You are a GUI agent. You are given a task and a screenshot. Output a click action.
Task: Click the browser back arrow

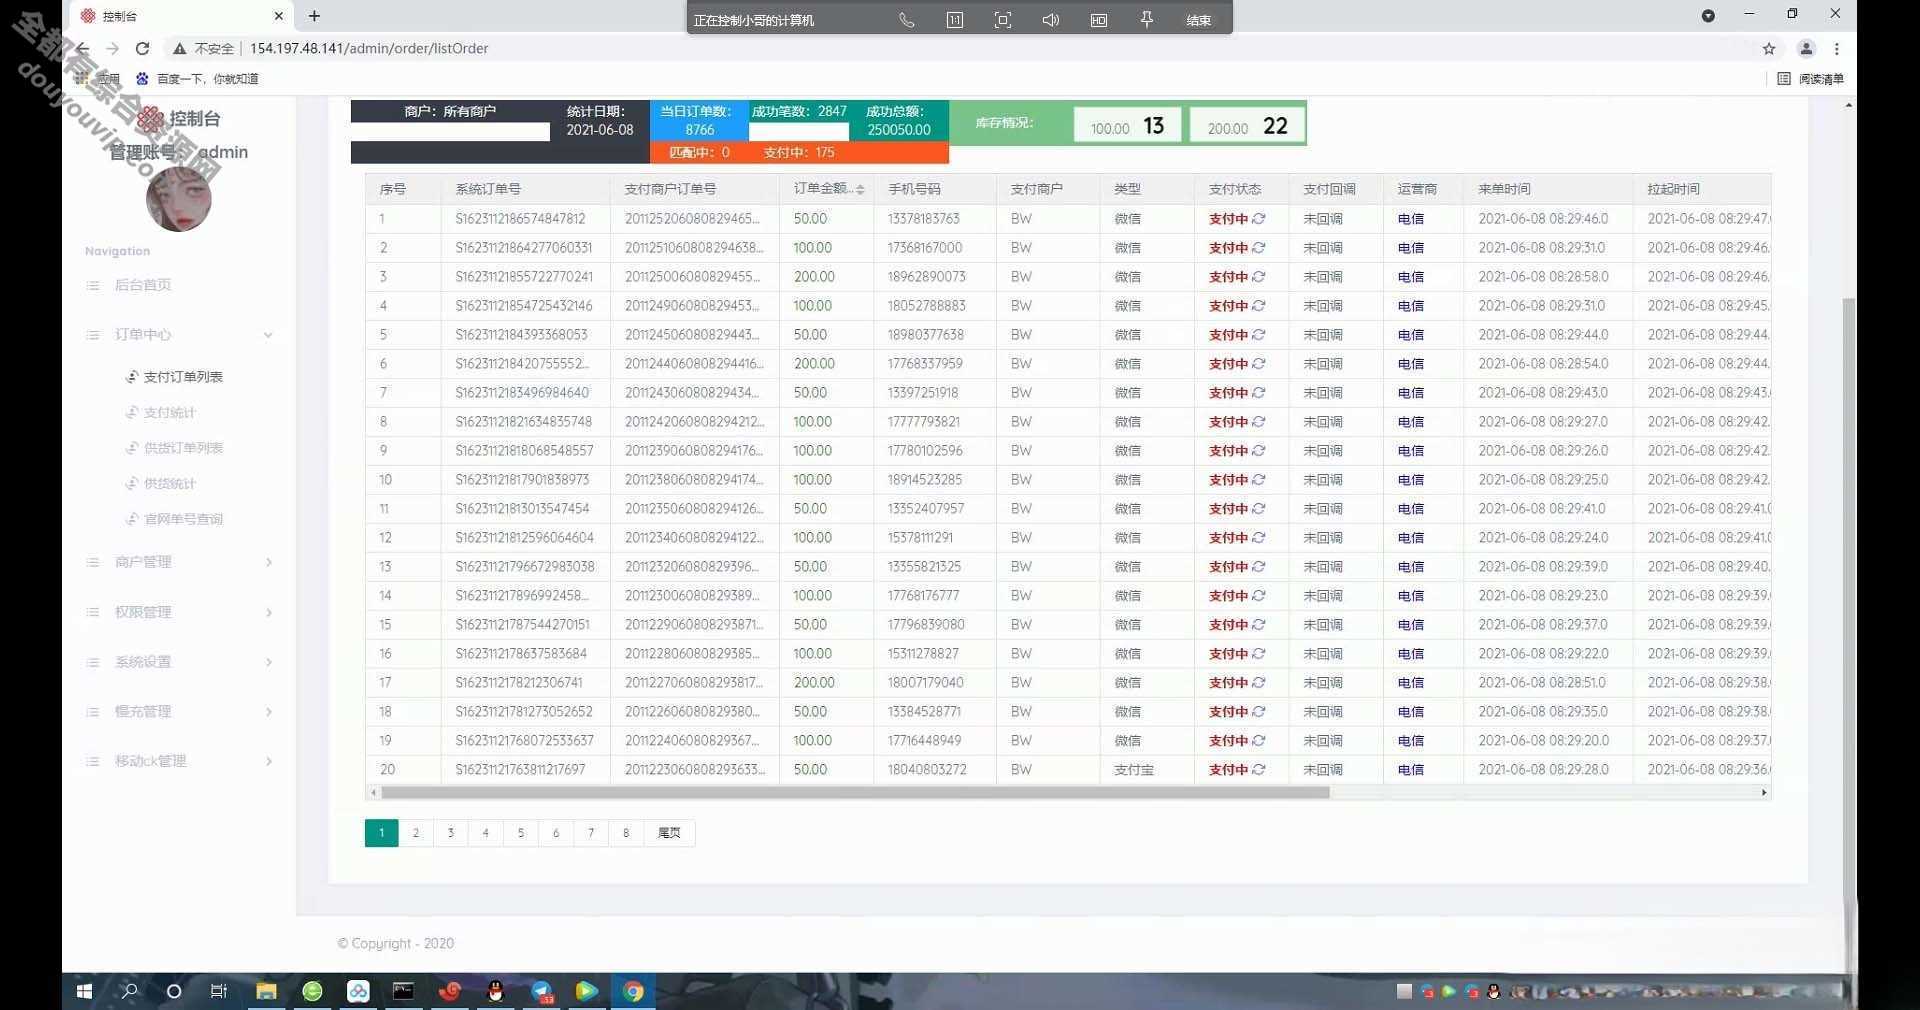pyautogui.click(x=83, y=48)
